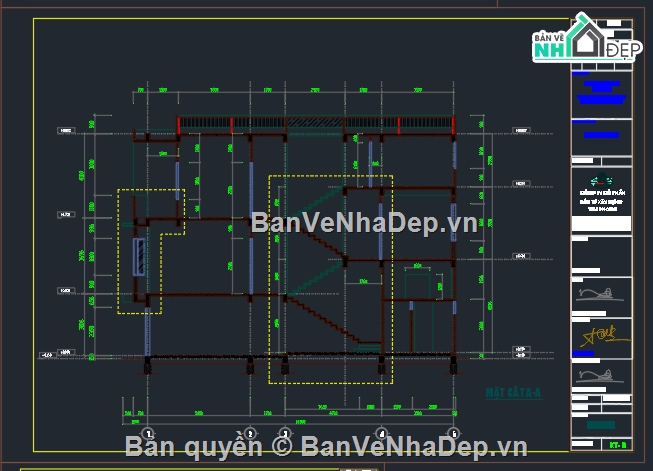Click the drawing title MẶT CẮT A-A
The width and height of the screenshot is (653, 471).
point(513,393)
